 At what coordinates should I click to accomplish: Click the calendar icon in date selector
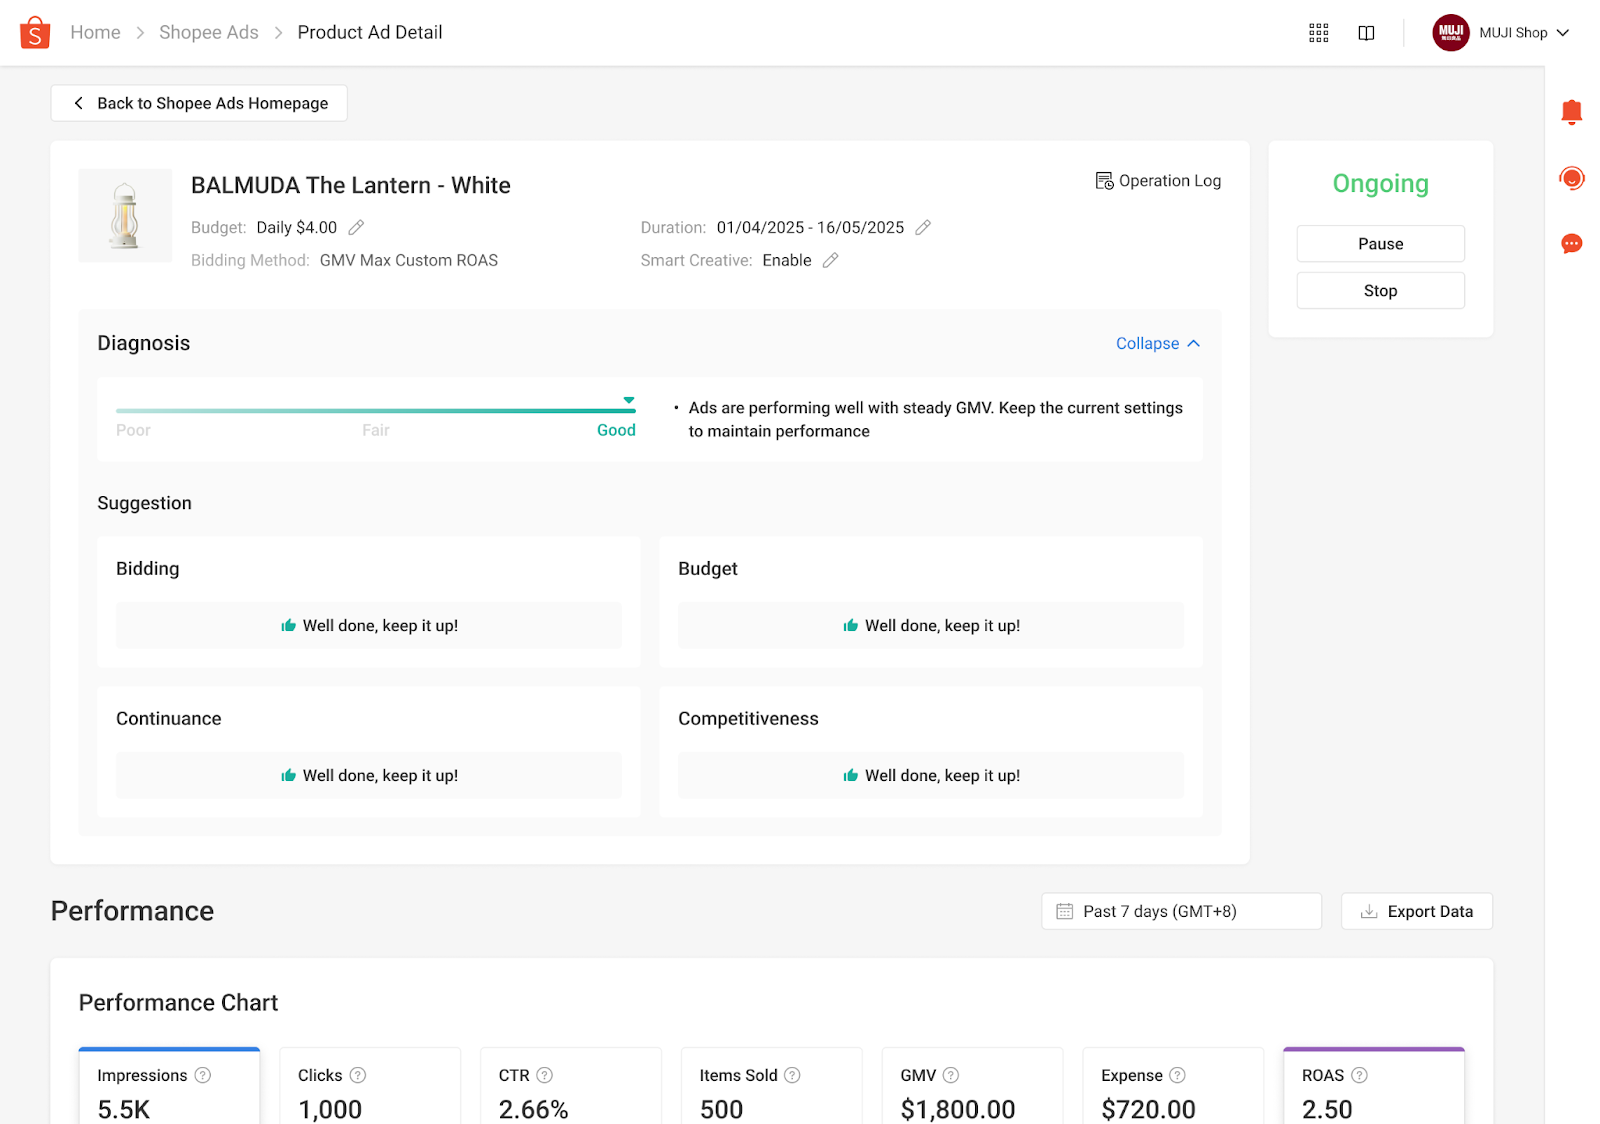click(x=1065, y=911)
